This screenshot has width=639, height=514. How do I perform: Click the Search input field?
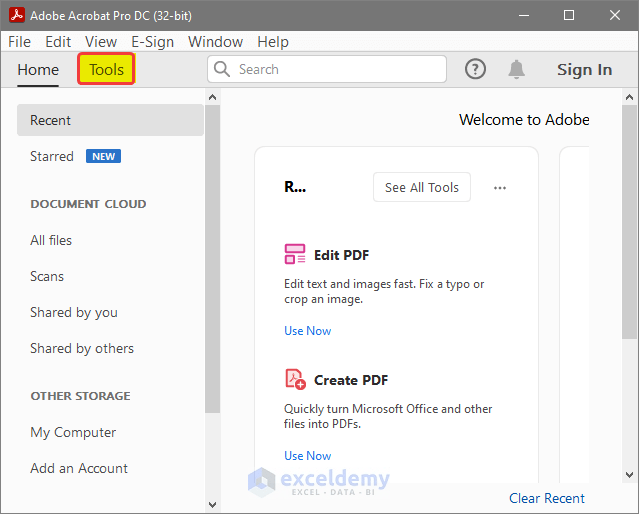coord(327,69)
